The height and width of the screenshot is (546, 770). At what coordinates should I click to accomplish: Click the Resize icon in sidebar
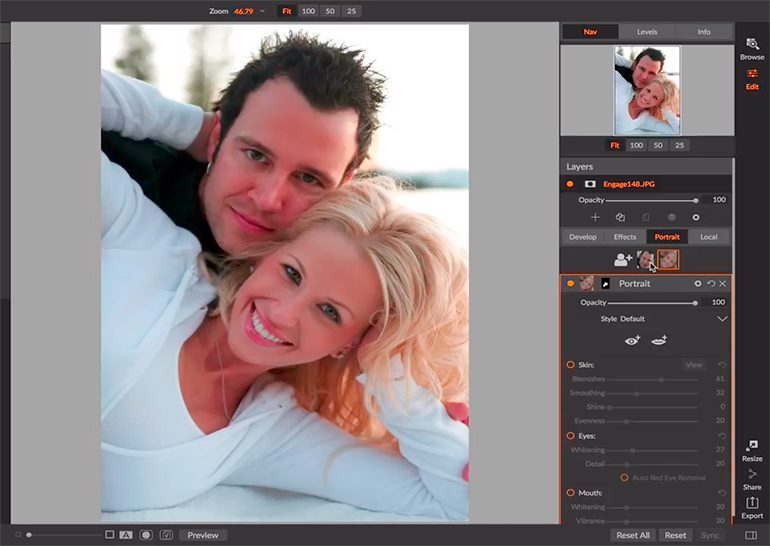click(752, 449)
